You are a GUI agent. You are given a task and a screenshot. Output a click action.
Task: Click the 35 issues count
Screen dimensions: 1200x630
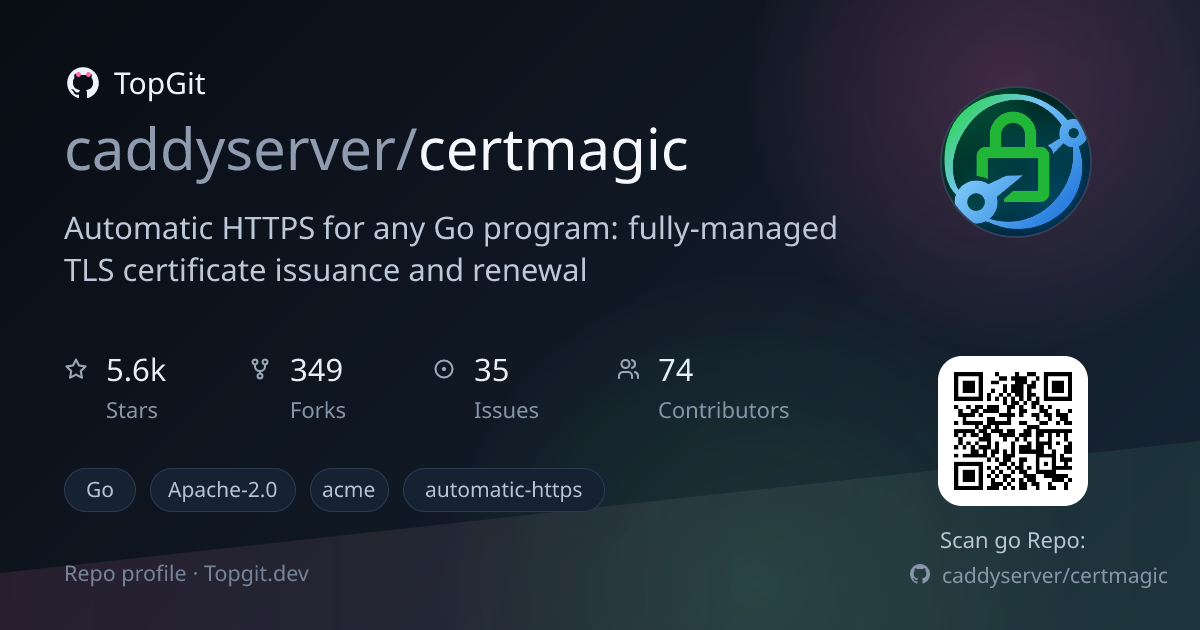tap(492, 371)
